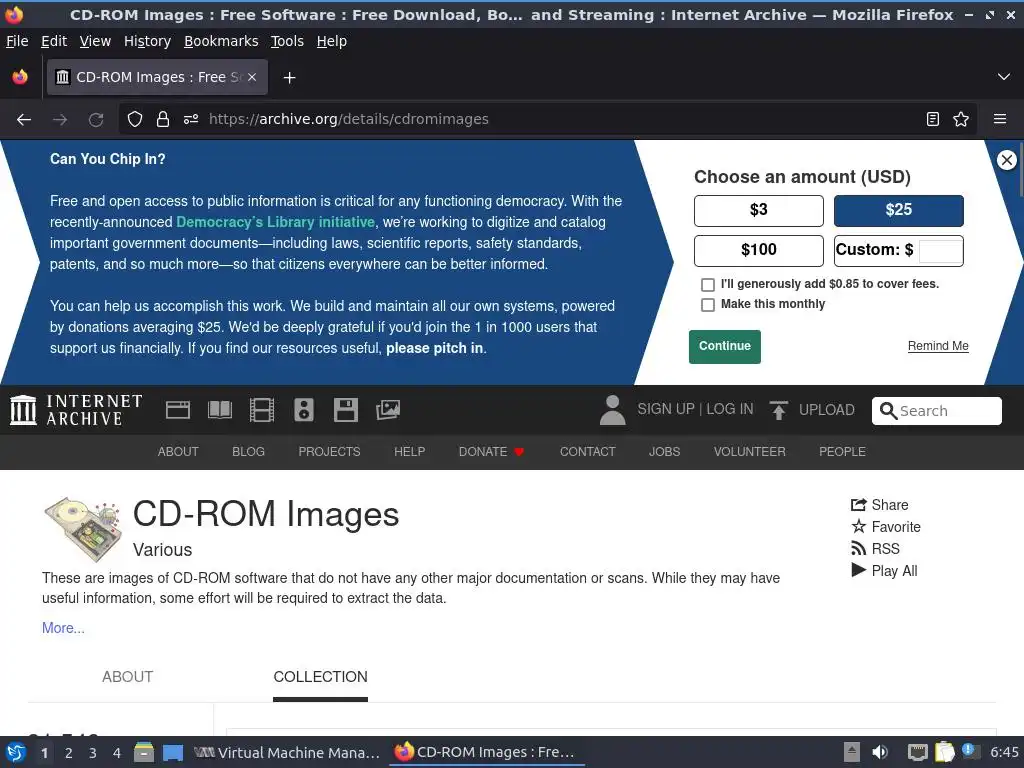Open the Texts book icon
The width and height of the screenshot is (1024, 768).
(x=219, y=410)
